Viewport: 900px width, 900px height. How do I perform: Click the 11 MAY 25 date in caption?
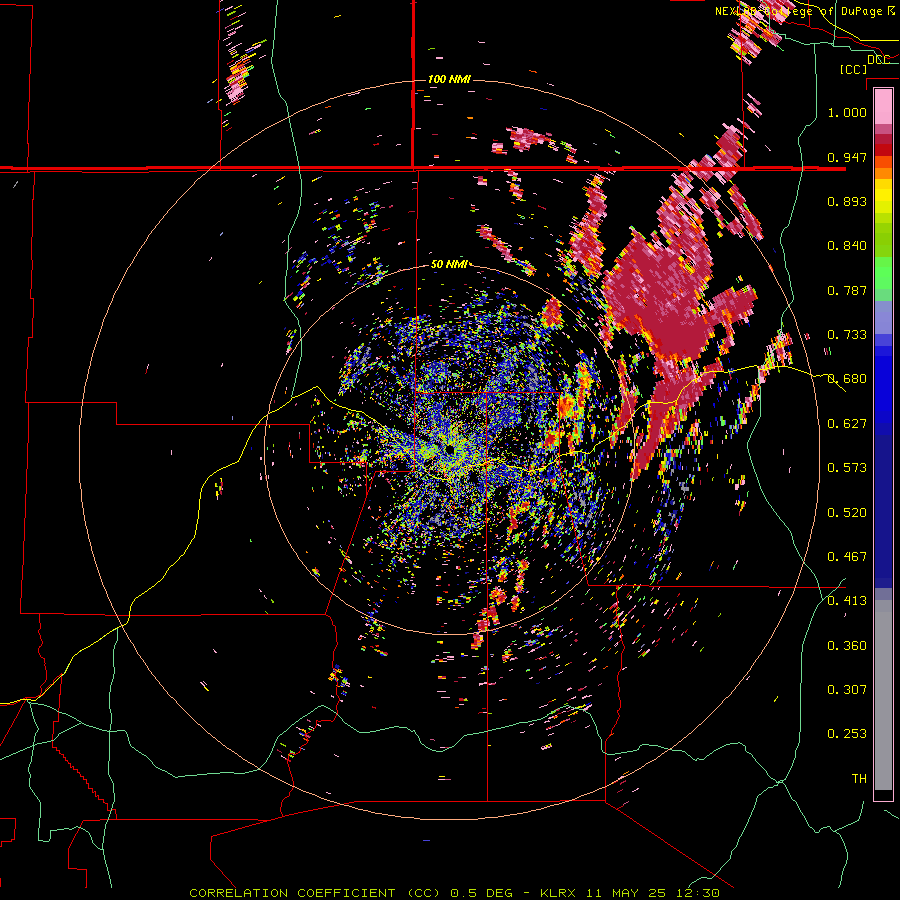point(626,893)
